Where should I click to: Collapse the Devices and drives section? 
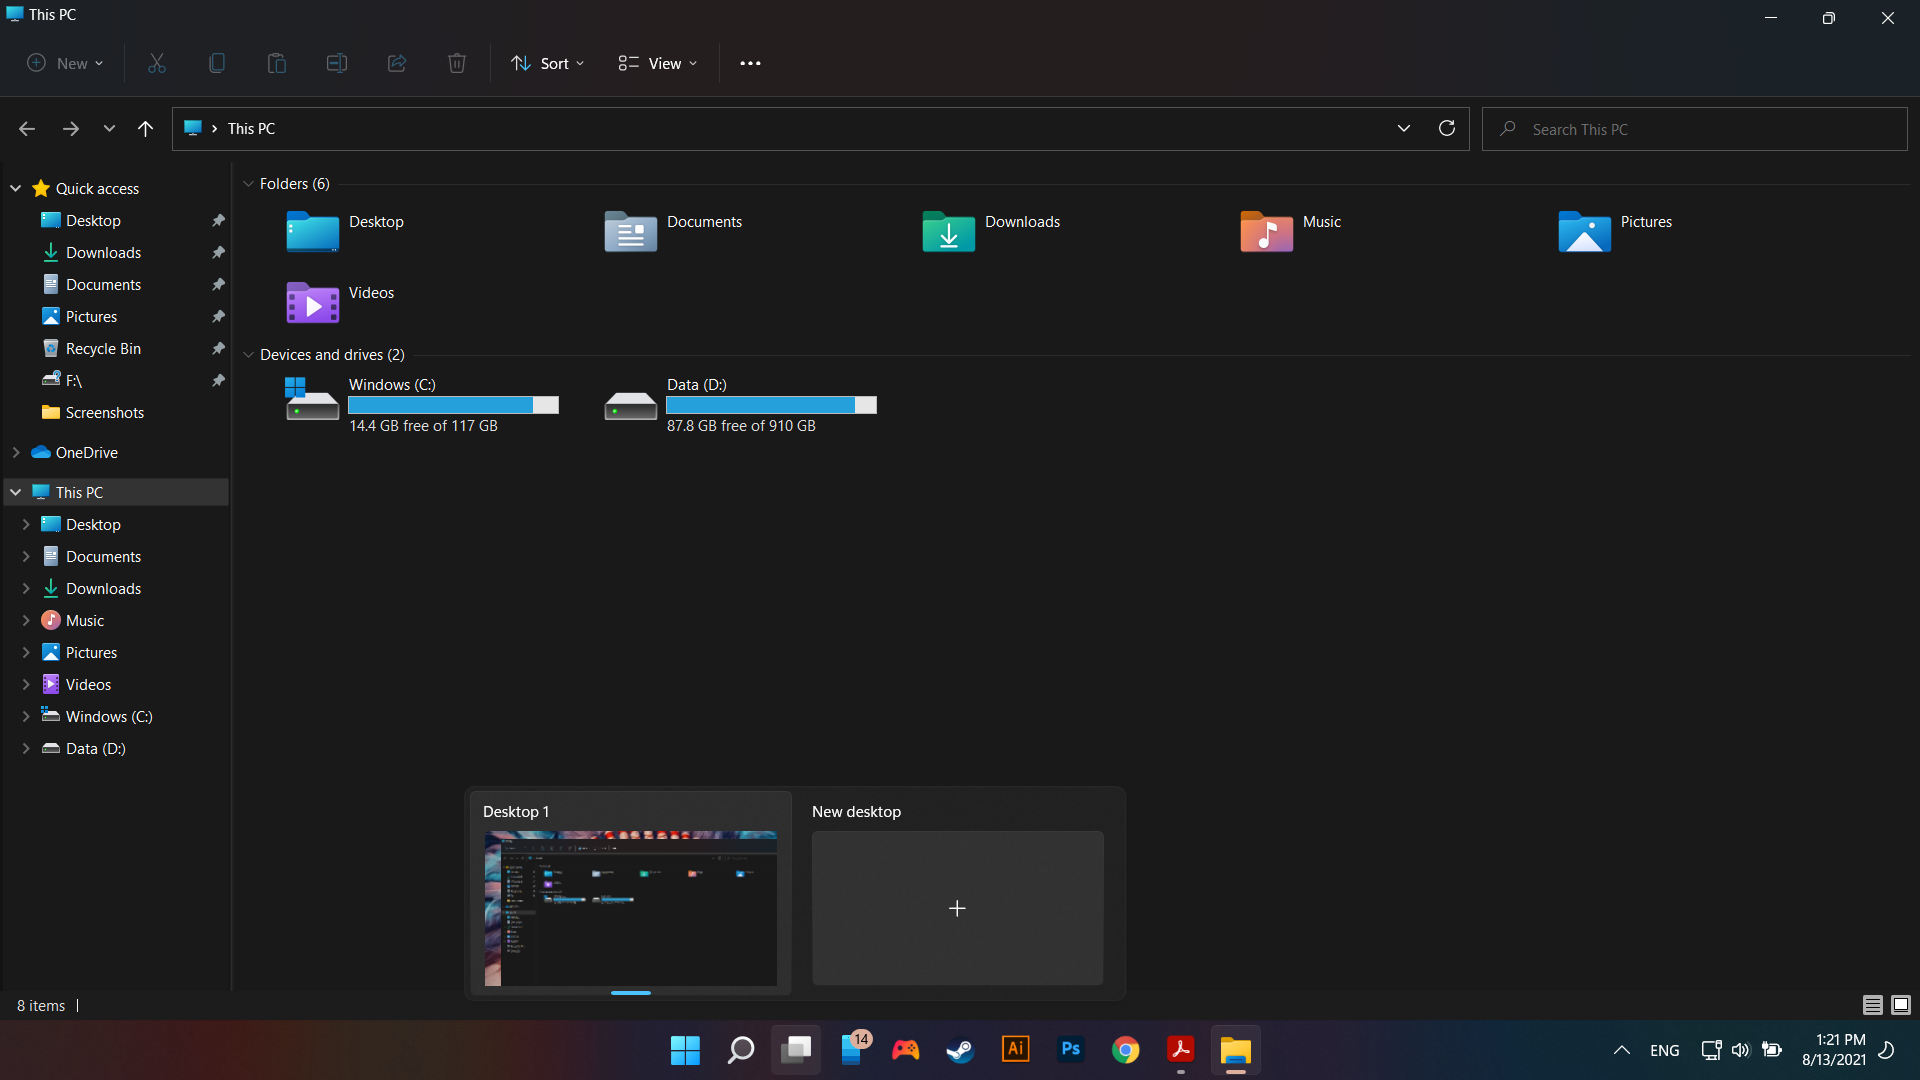(248, 354)
